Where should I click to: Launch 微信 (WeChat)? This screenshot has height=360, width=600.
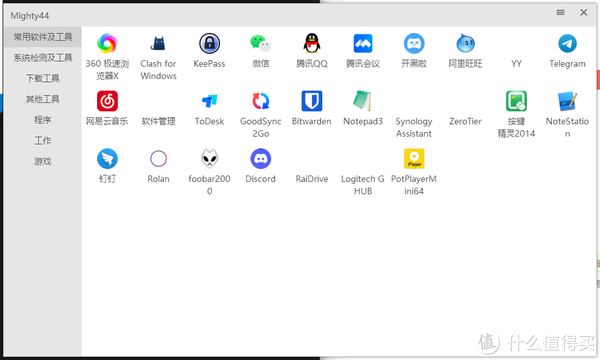tap(261, 43)
